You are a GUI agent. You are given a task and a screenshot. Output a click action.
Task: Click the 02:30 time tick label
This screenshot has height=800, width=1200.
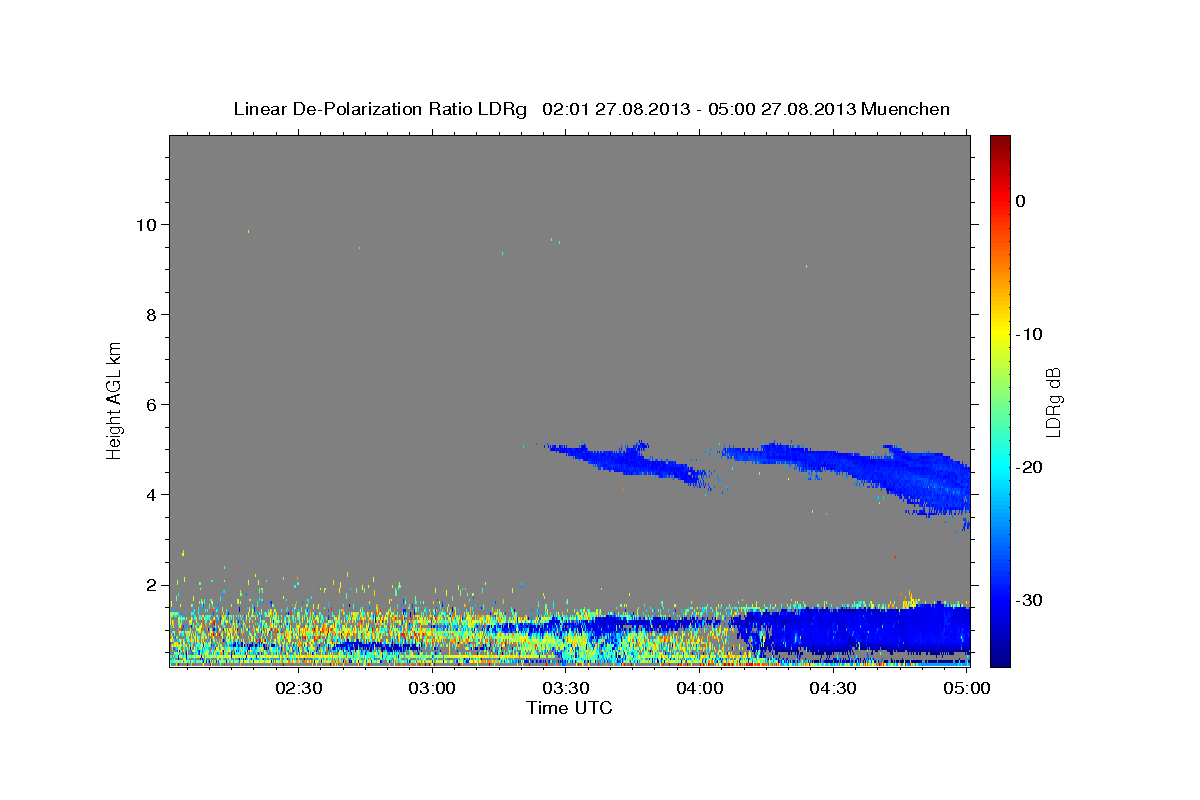tap(299, 688)
